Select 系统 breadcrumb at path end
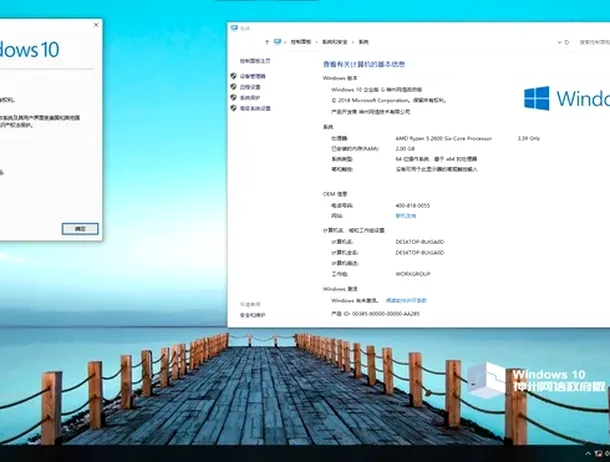610x462 pixels. click(363, 42)
